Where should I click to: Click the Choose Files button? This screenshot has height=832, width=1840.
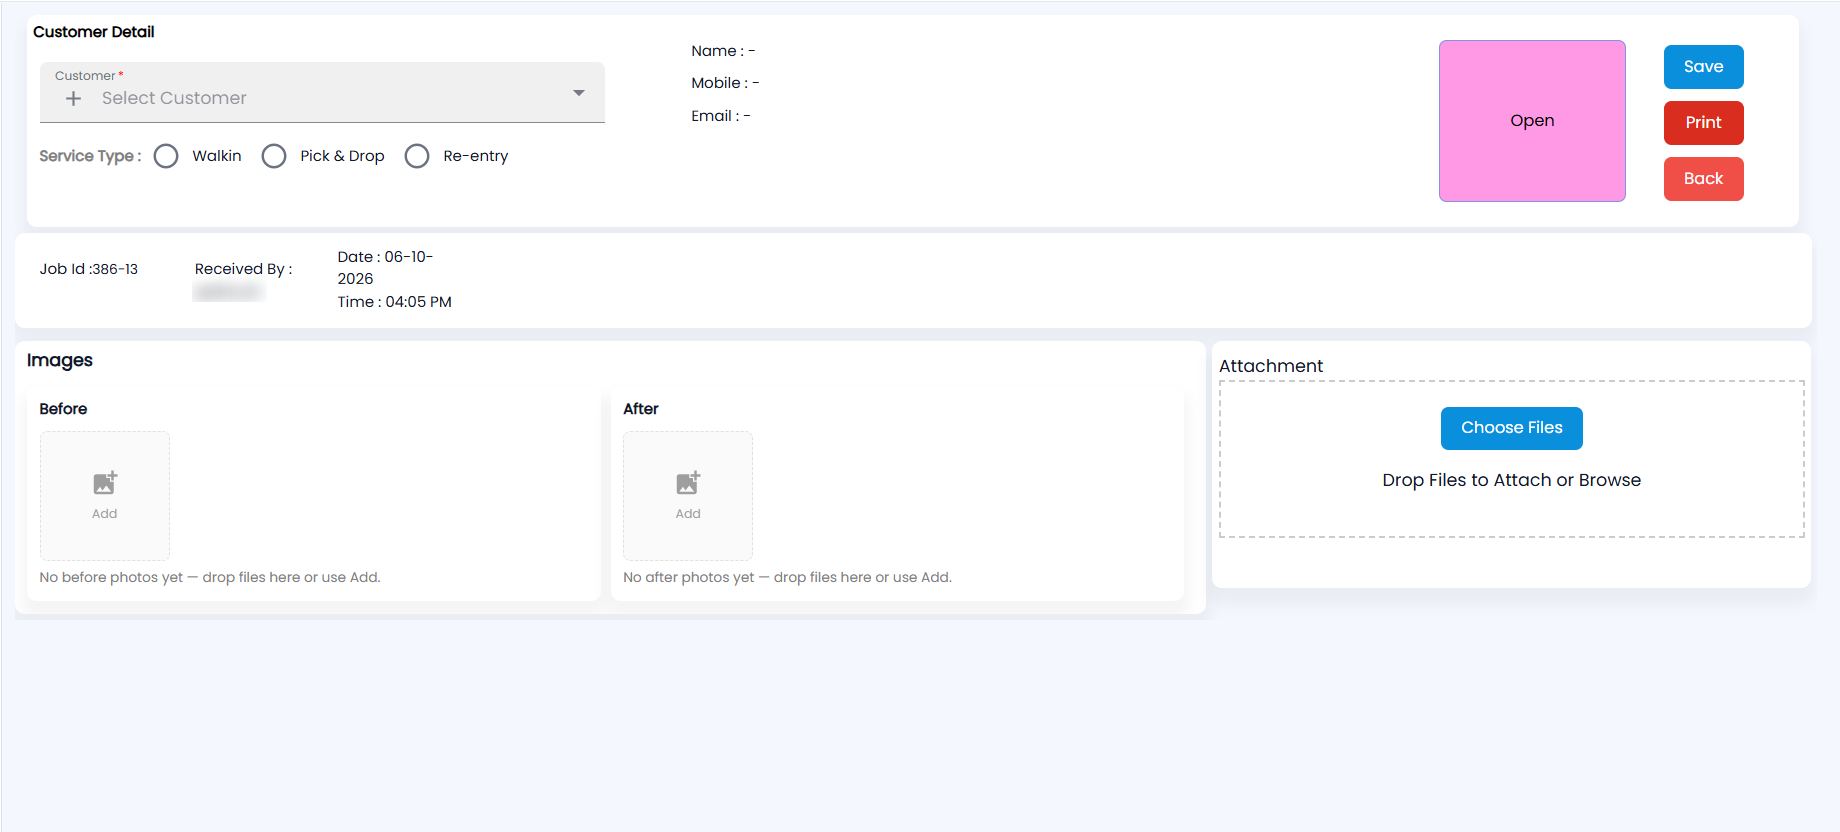pos(1512,428)
